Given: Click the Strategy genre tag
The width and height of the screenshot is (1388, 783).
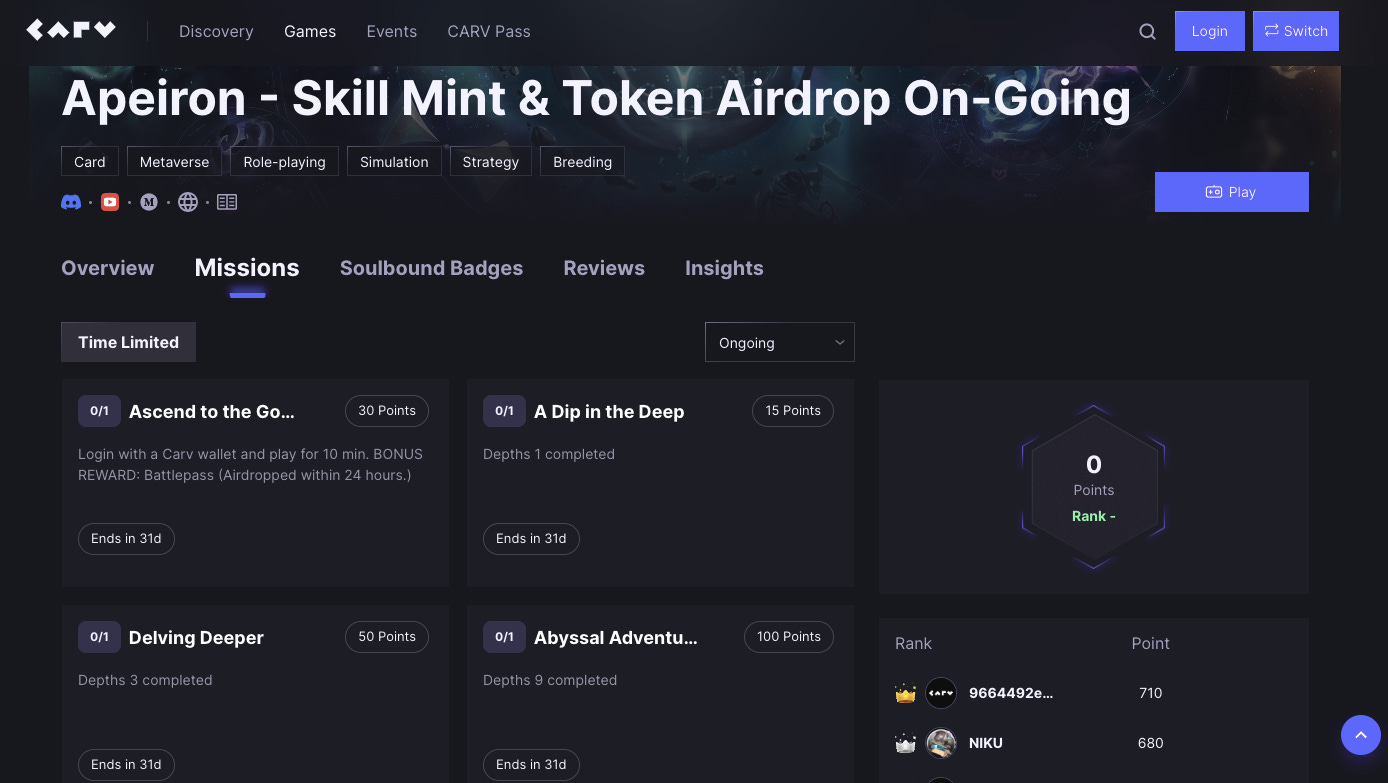Looking at the screenshot, I should pos(491,161).
